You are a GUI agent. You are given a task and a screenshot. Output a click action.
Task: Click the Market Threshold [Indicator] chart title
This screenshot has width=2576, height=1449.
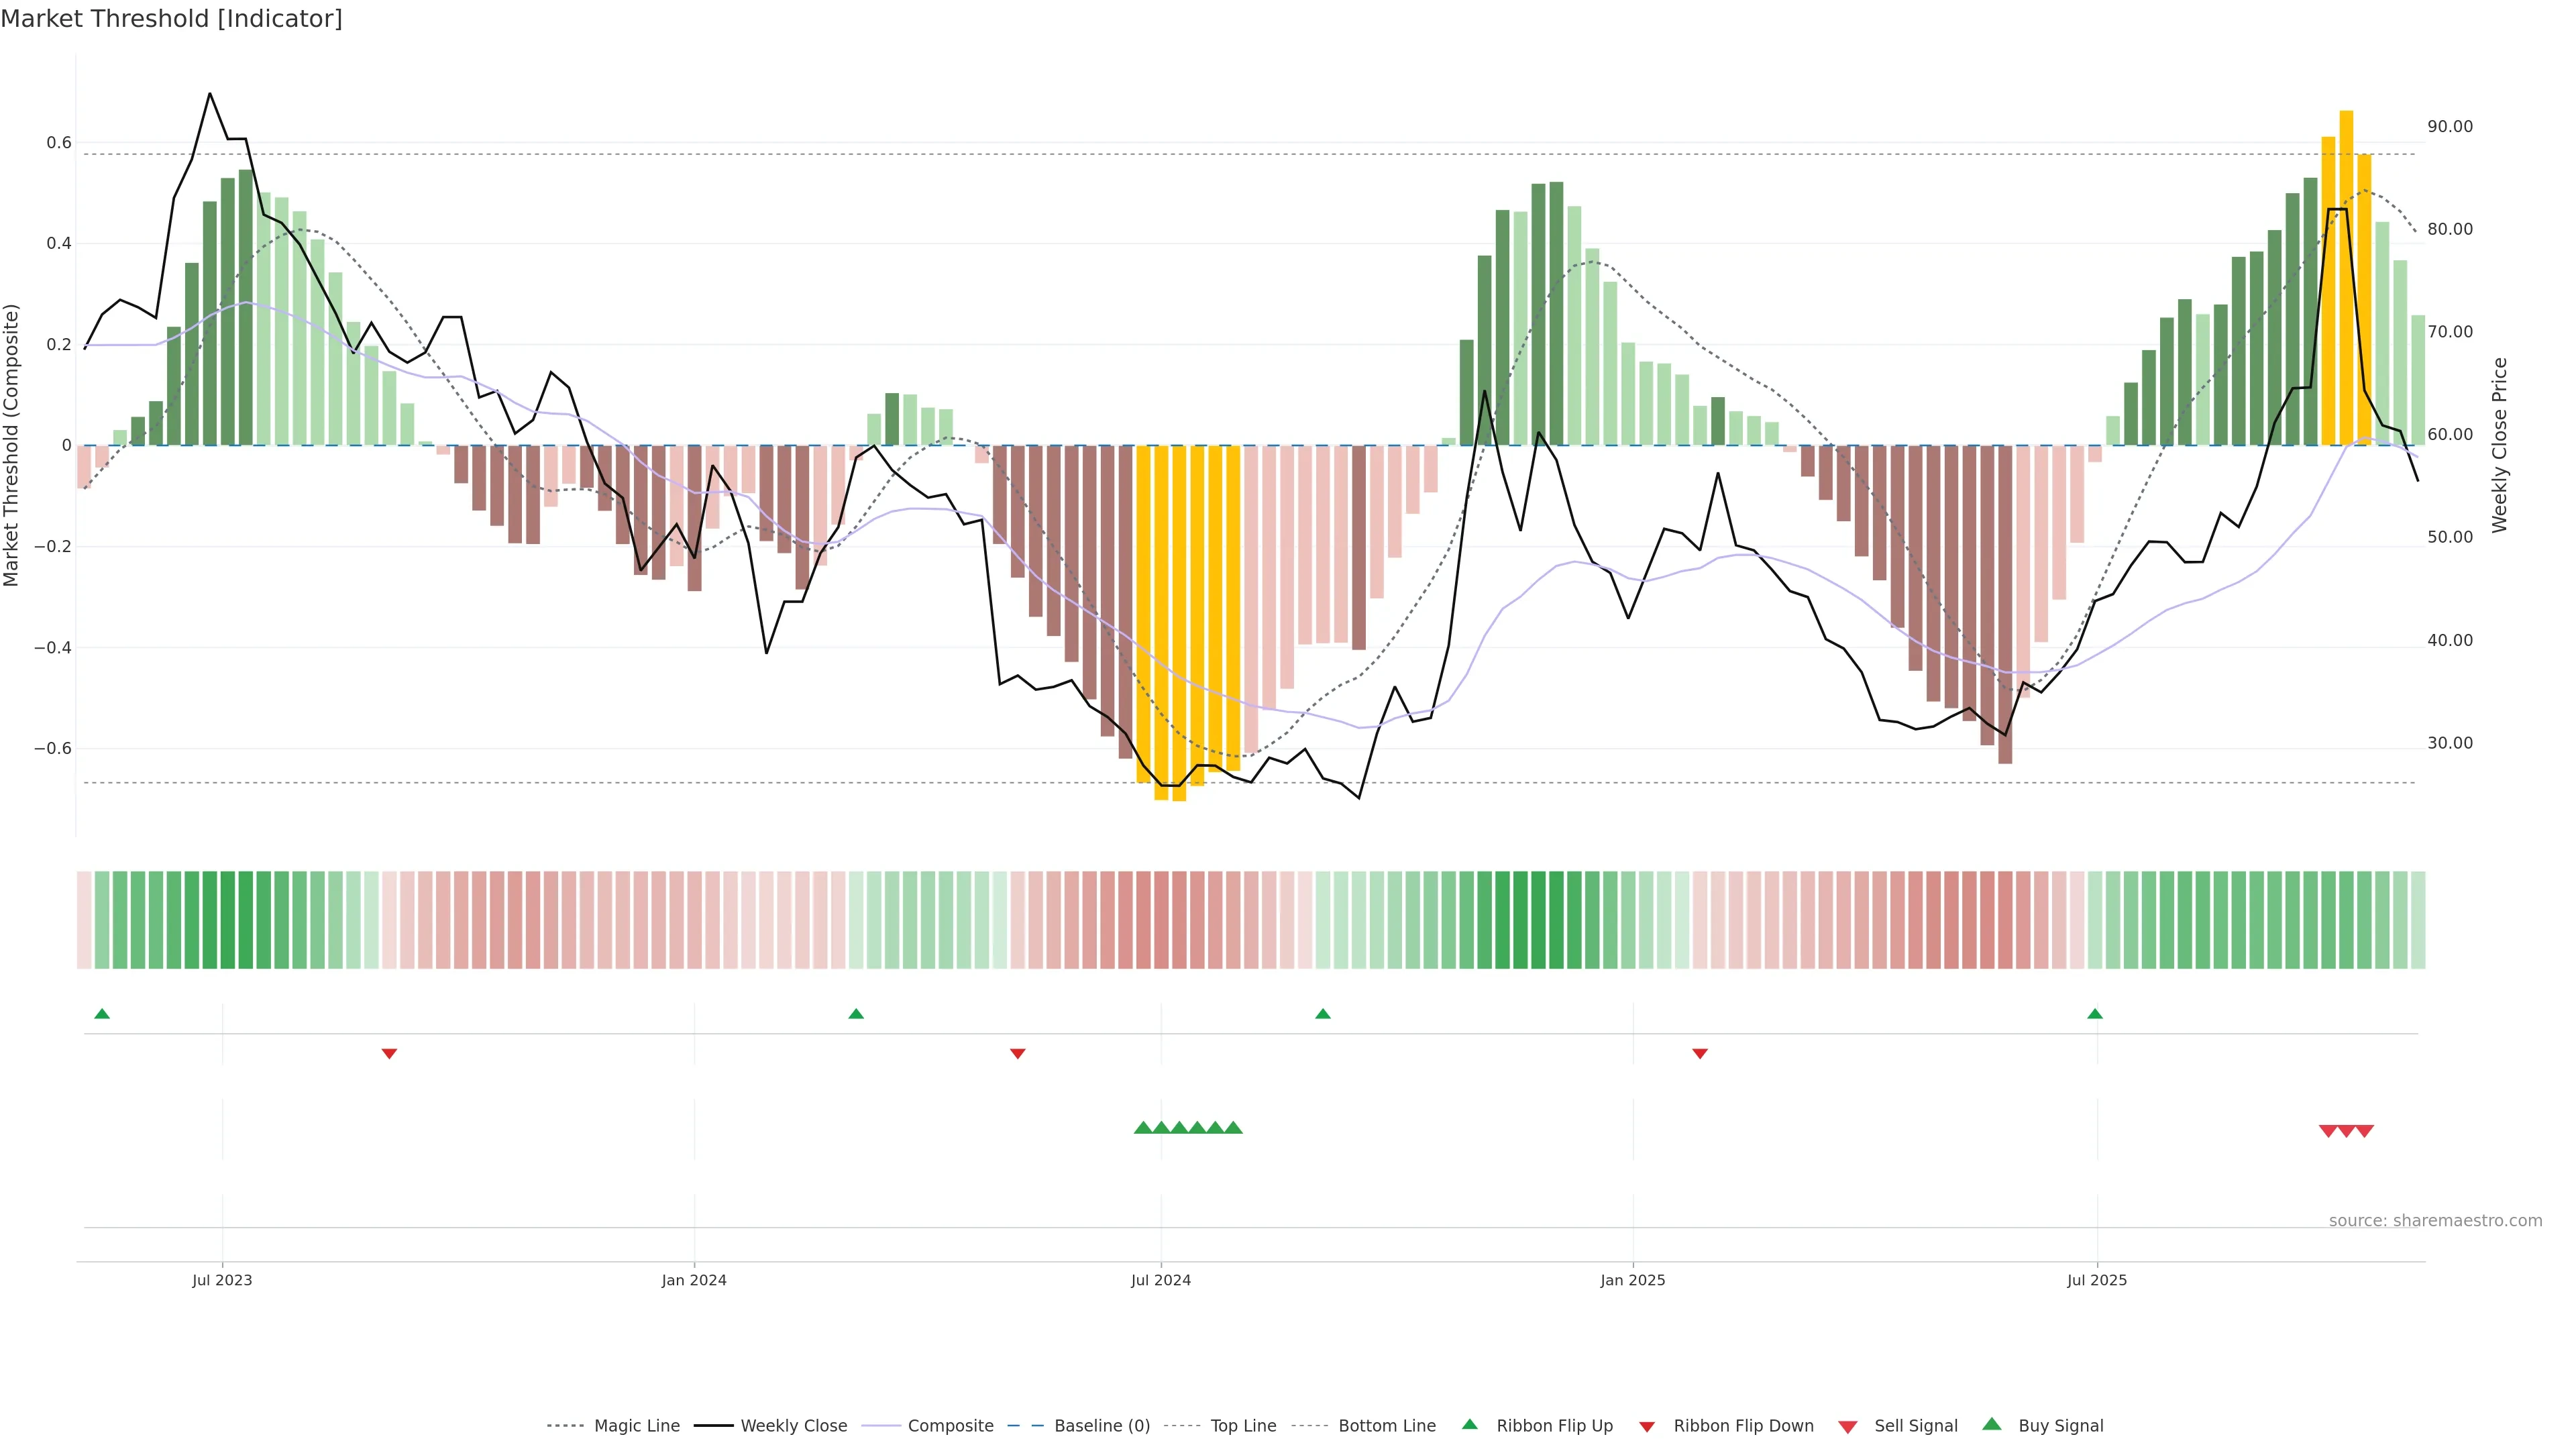[x=171, y=19]
